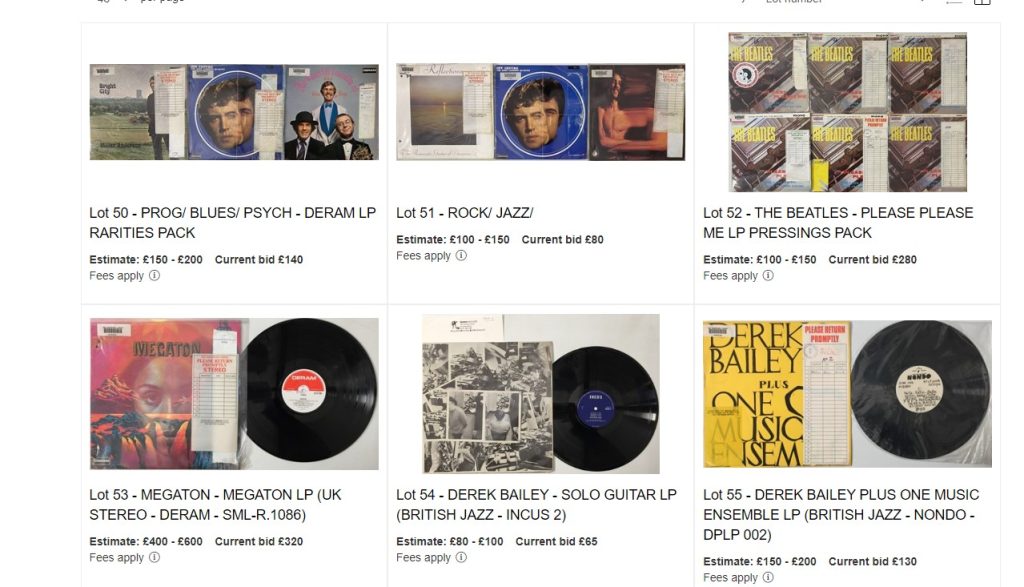Open the fees info icon under Lot 53

[154, 558]
